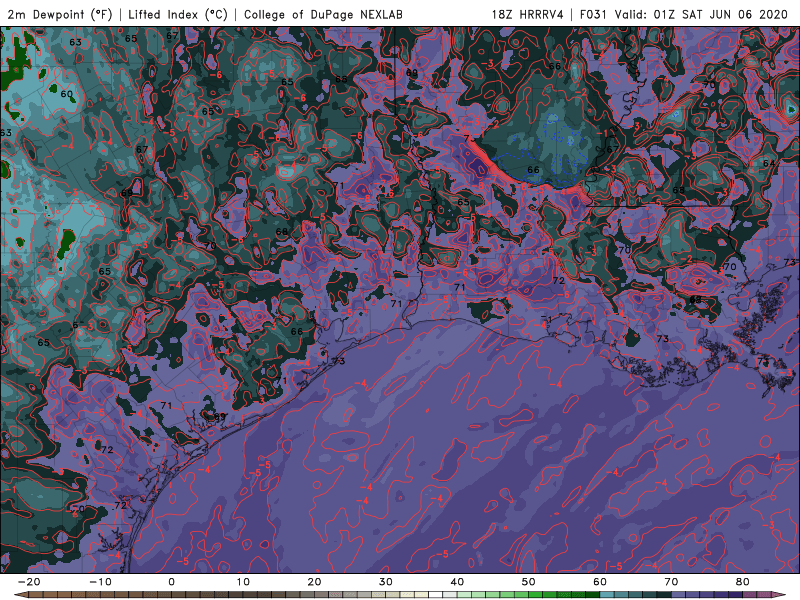Screen dimensions: 800x600
Task: Click the left arrow end of colorbar
Action: (x=20, y=595)
